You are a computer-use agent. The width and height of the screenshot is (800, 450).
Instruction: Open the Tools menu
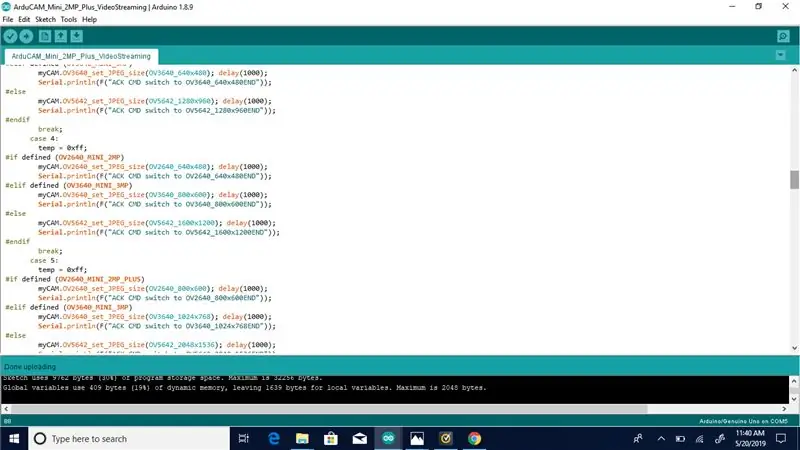point(68,19)
